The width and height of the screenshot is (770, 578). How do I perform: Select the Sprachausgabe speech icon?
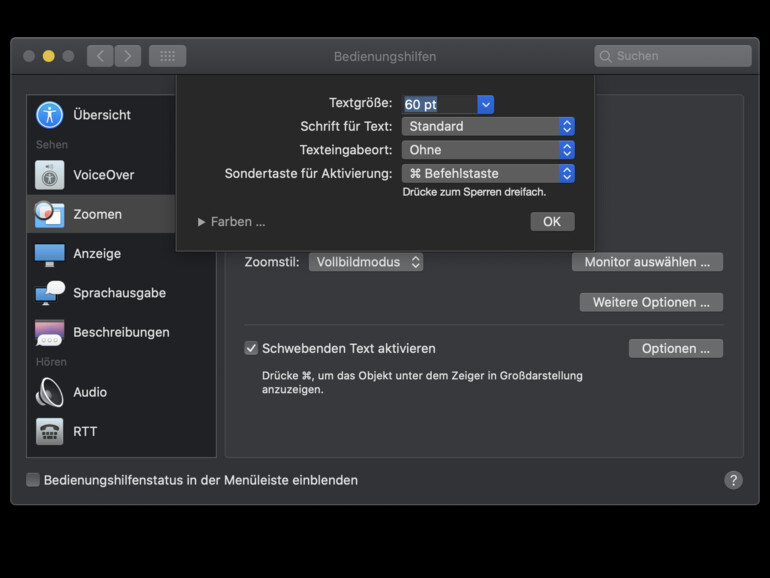tap(49, 293)
